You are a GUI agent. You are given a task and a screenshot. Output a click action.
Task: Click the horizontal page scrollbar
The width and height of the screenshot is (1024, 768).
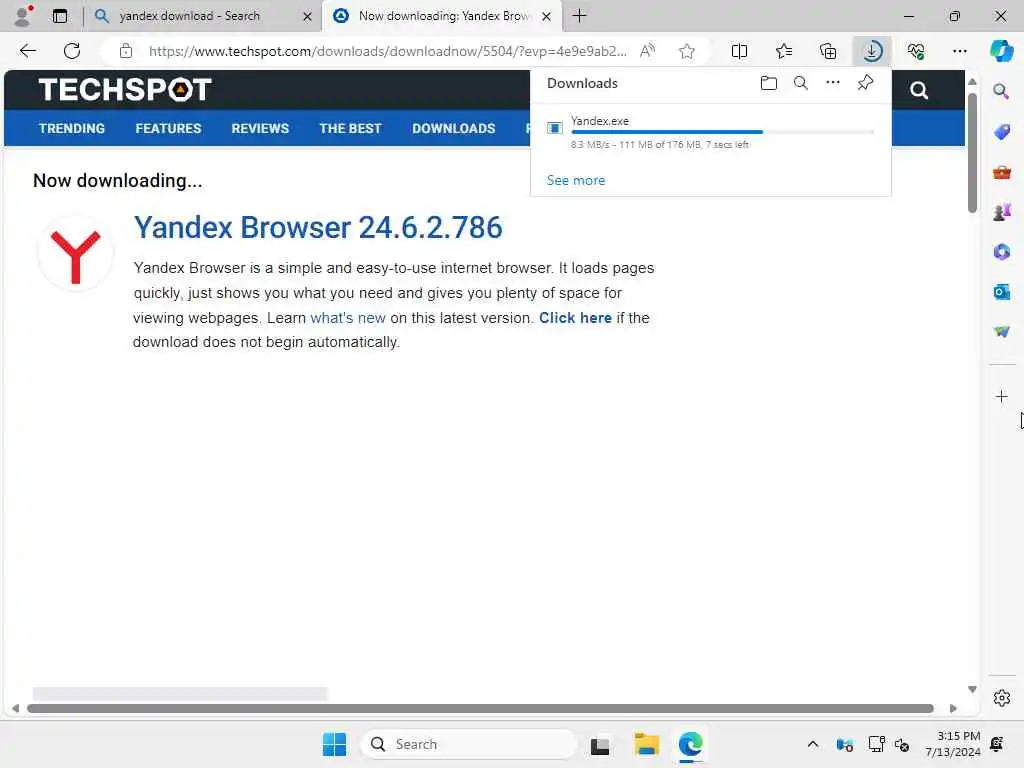[480, 709]
